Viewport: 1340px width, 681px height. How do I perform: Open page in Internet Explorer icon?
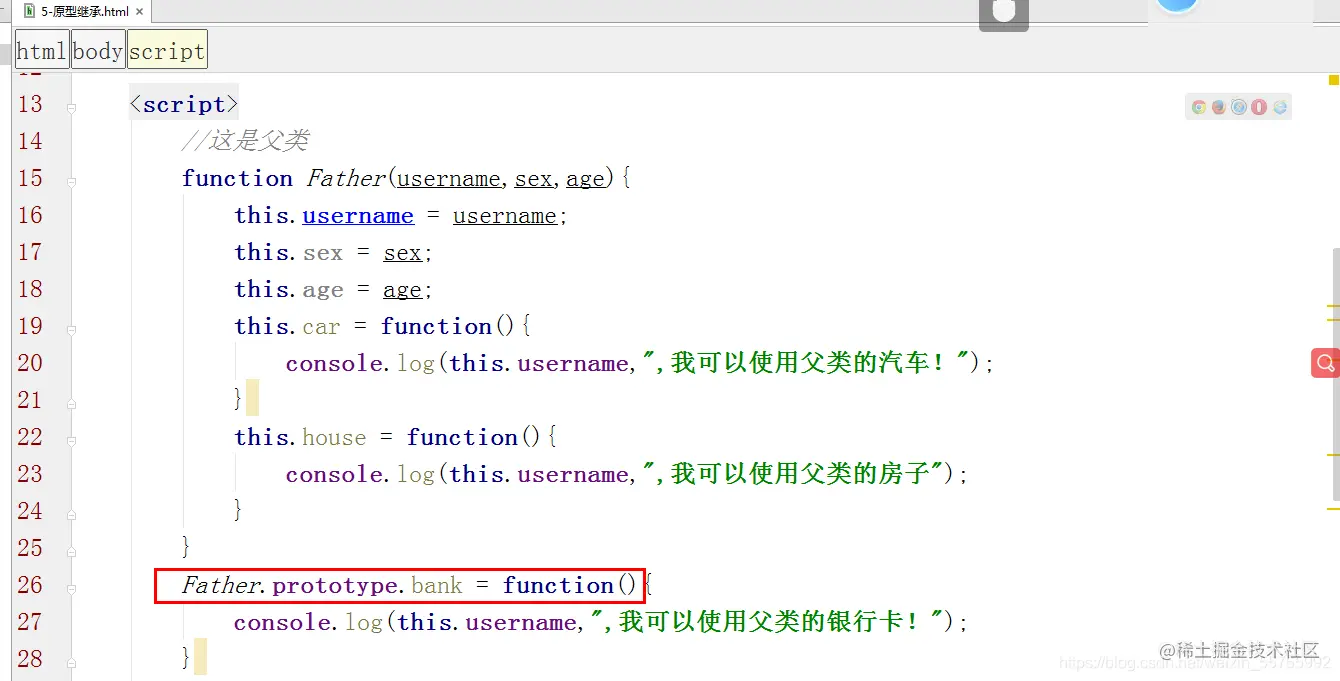click(1280, 107)
